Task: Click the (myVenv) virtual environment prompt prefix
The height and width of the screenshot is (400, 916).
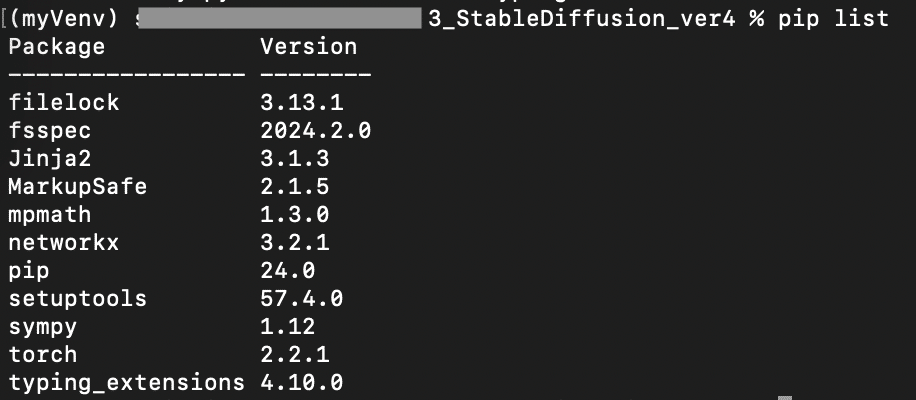Action: pyautogui.click(x=66, y=19)
